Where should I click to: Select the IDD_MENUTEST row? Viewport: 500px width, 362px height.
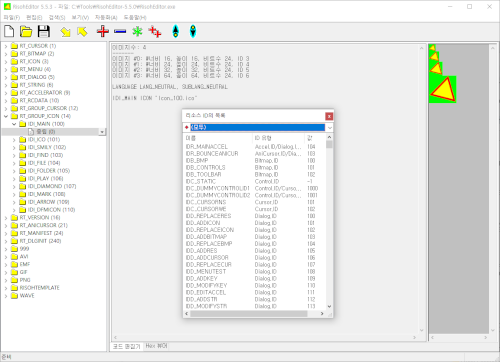[254, 271]
